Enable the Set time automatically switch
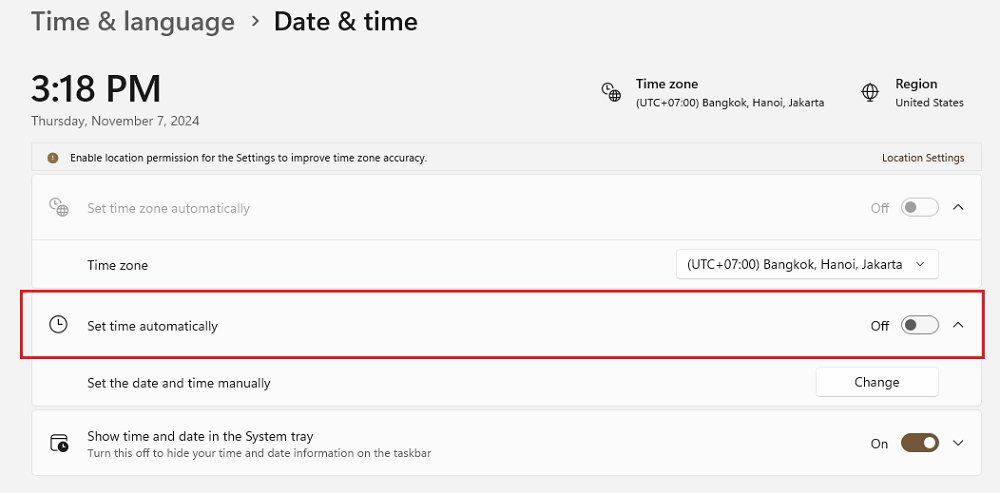 point(920,325)
